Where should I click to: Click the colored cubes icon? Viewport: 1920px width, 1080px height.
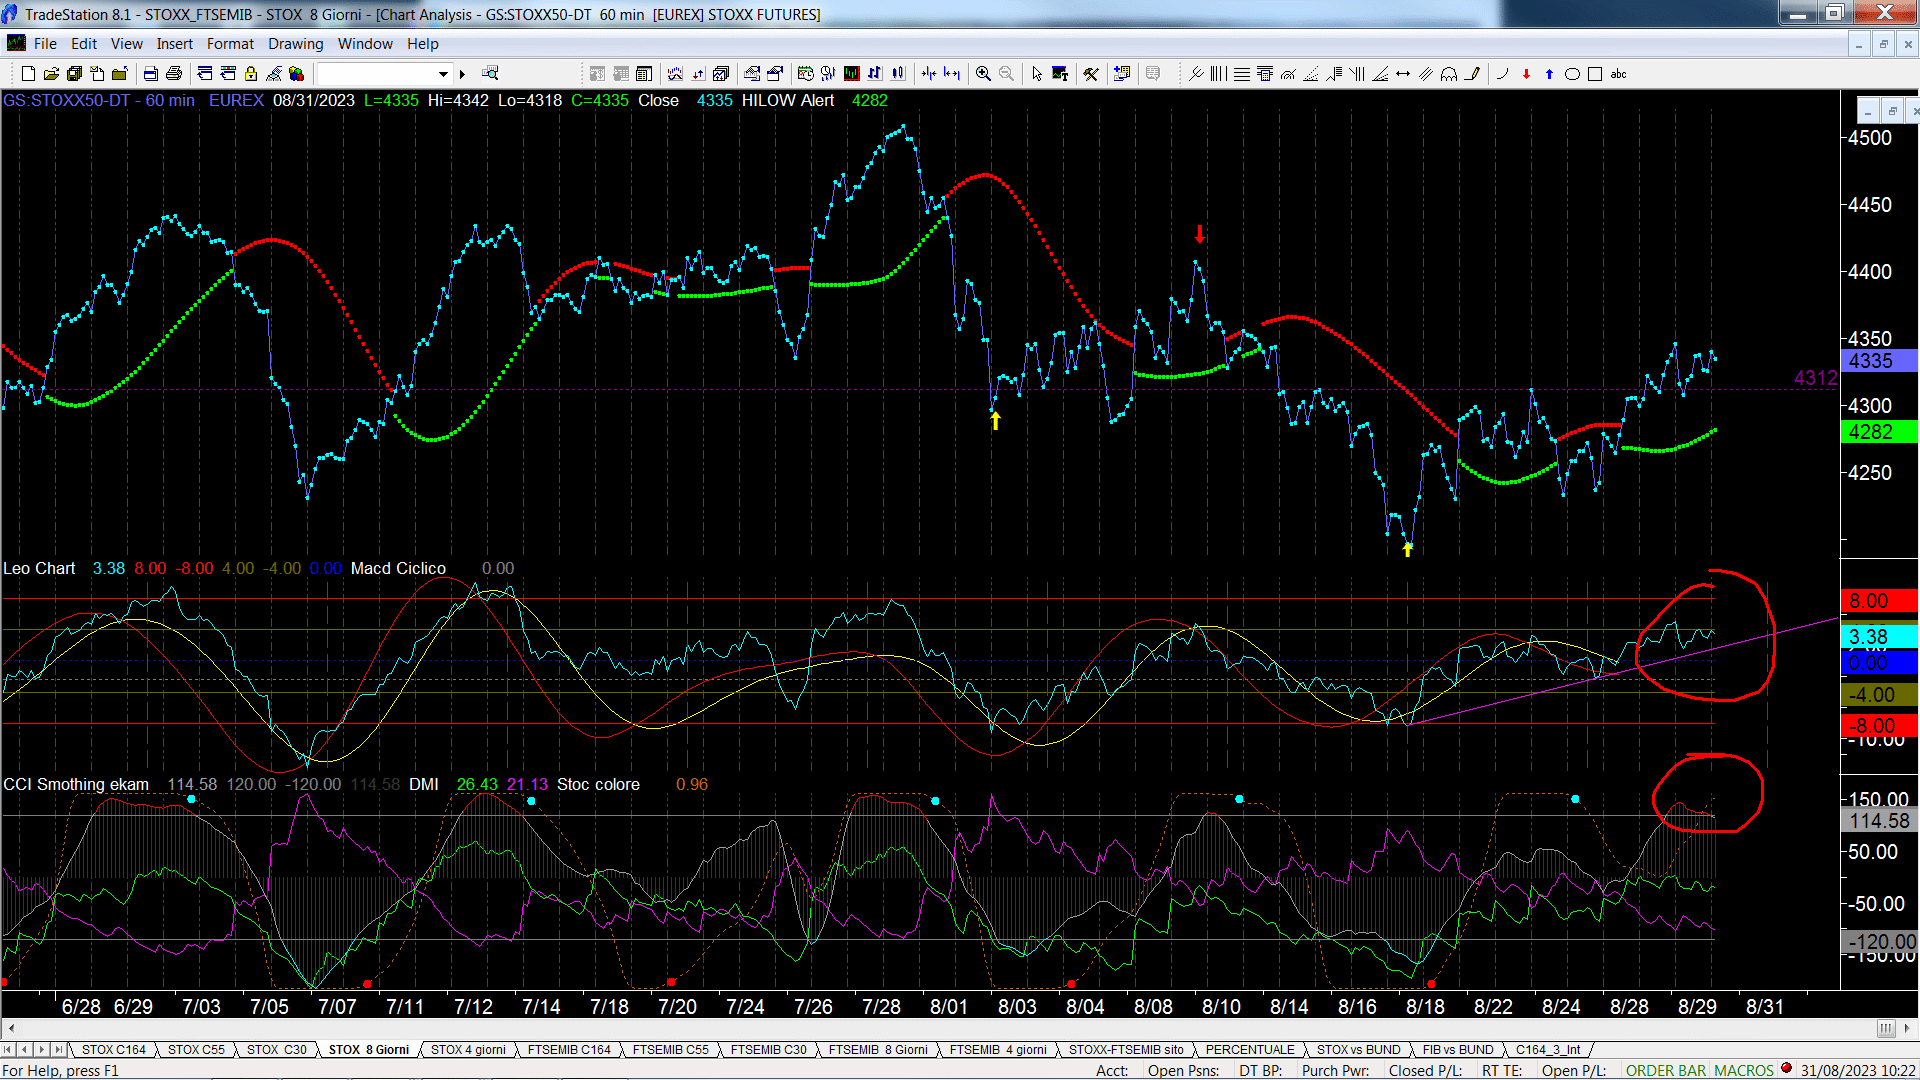297,74
